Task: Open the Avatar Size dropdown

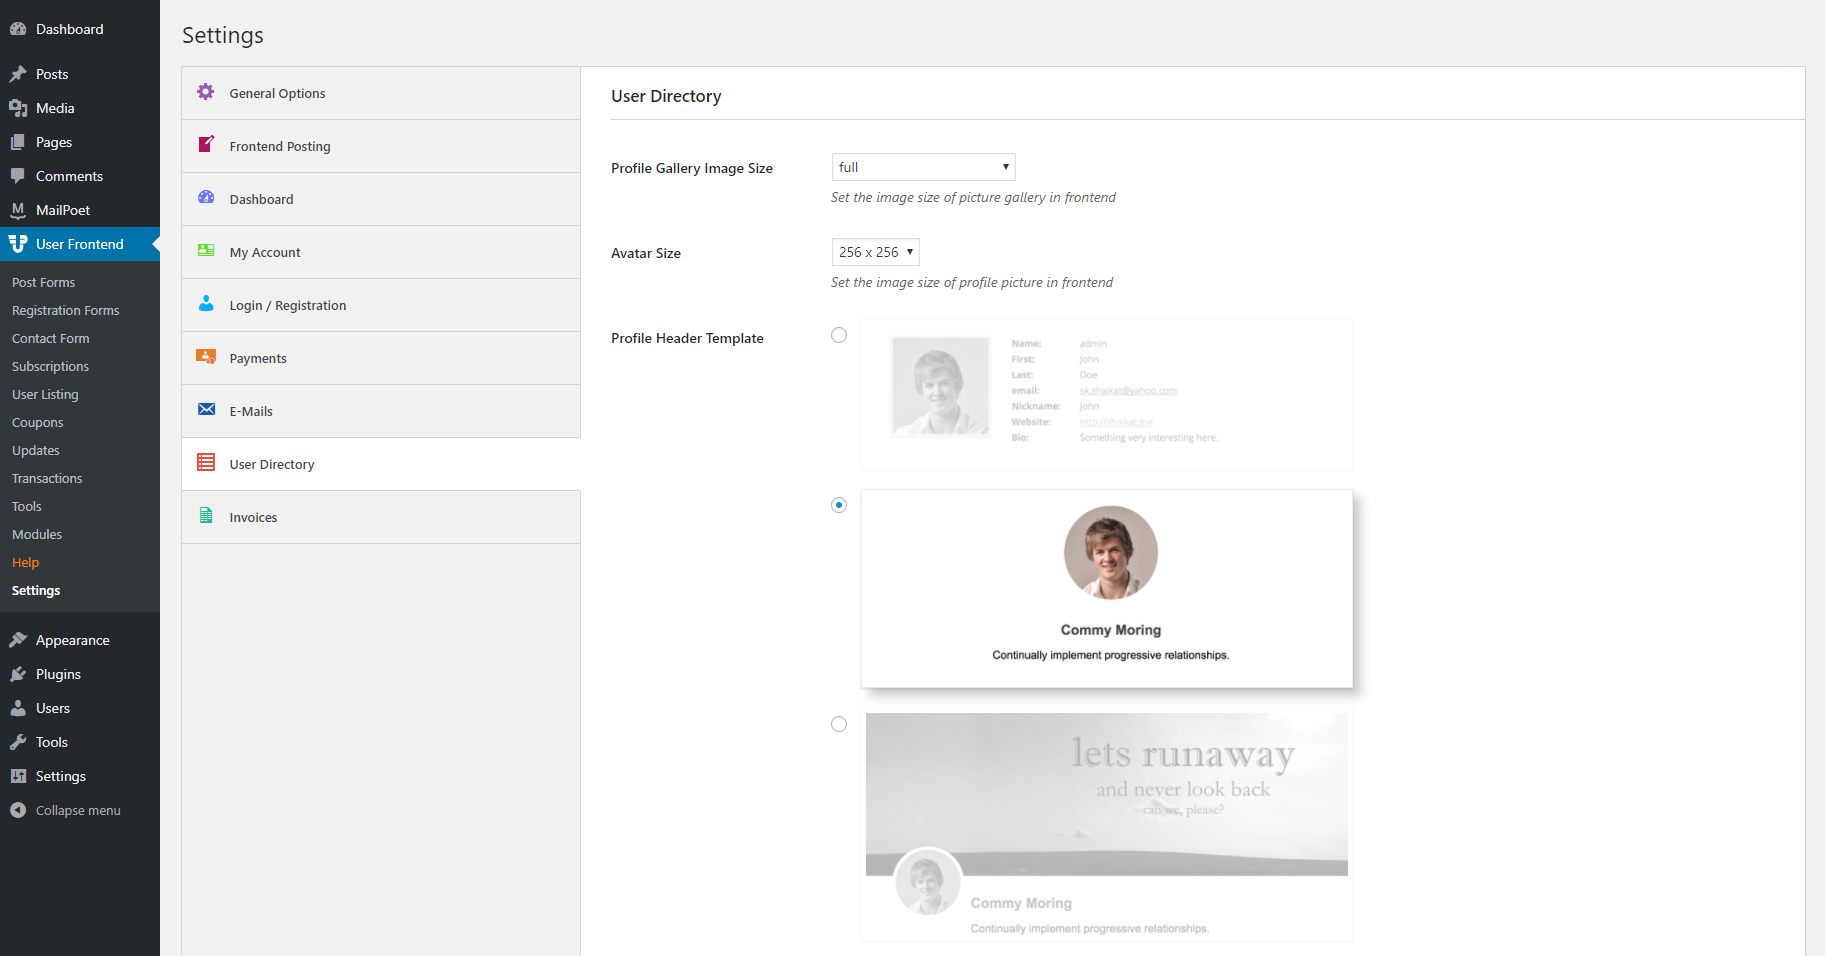Action: [875, 252]
